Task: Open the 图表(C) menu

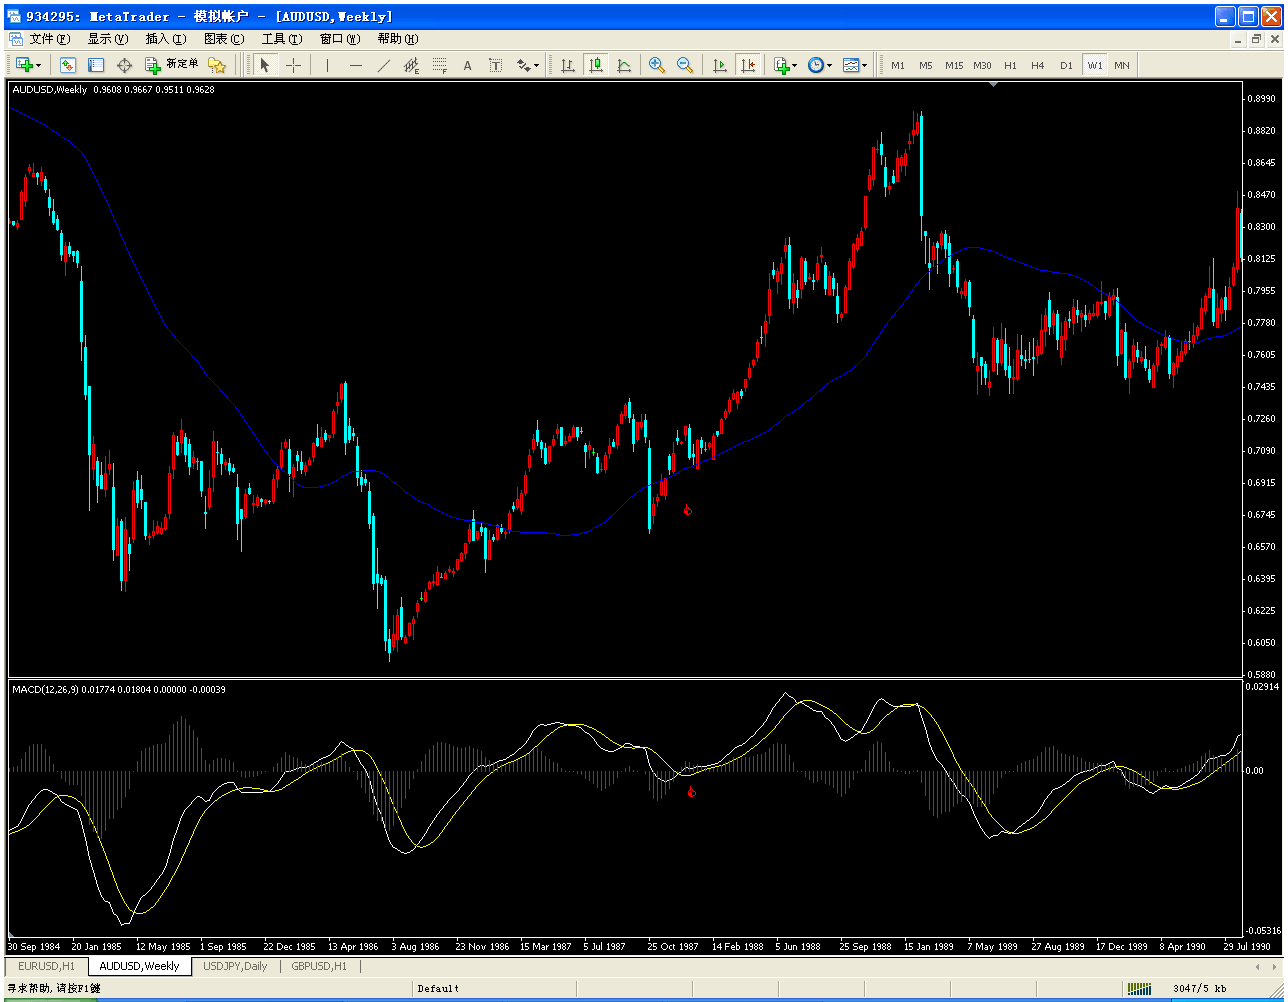Action: tap(224, 39)
